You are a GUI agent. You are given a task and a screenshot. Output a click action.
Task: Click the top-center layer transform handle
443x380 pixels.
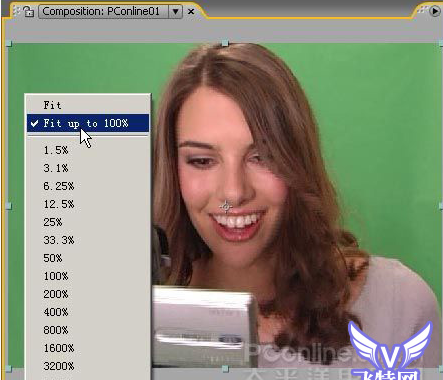pyautogui.click(x=225, y=43)
